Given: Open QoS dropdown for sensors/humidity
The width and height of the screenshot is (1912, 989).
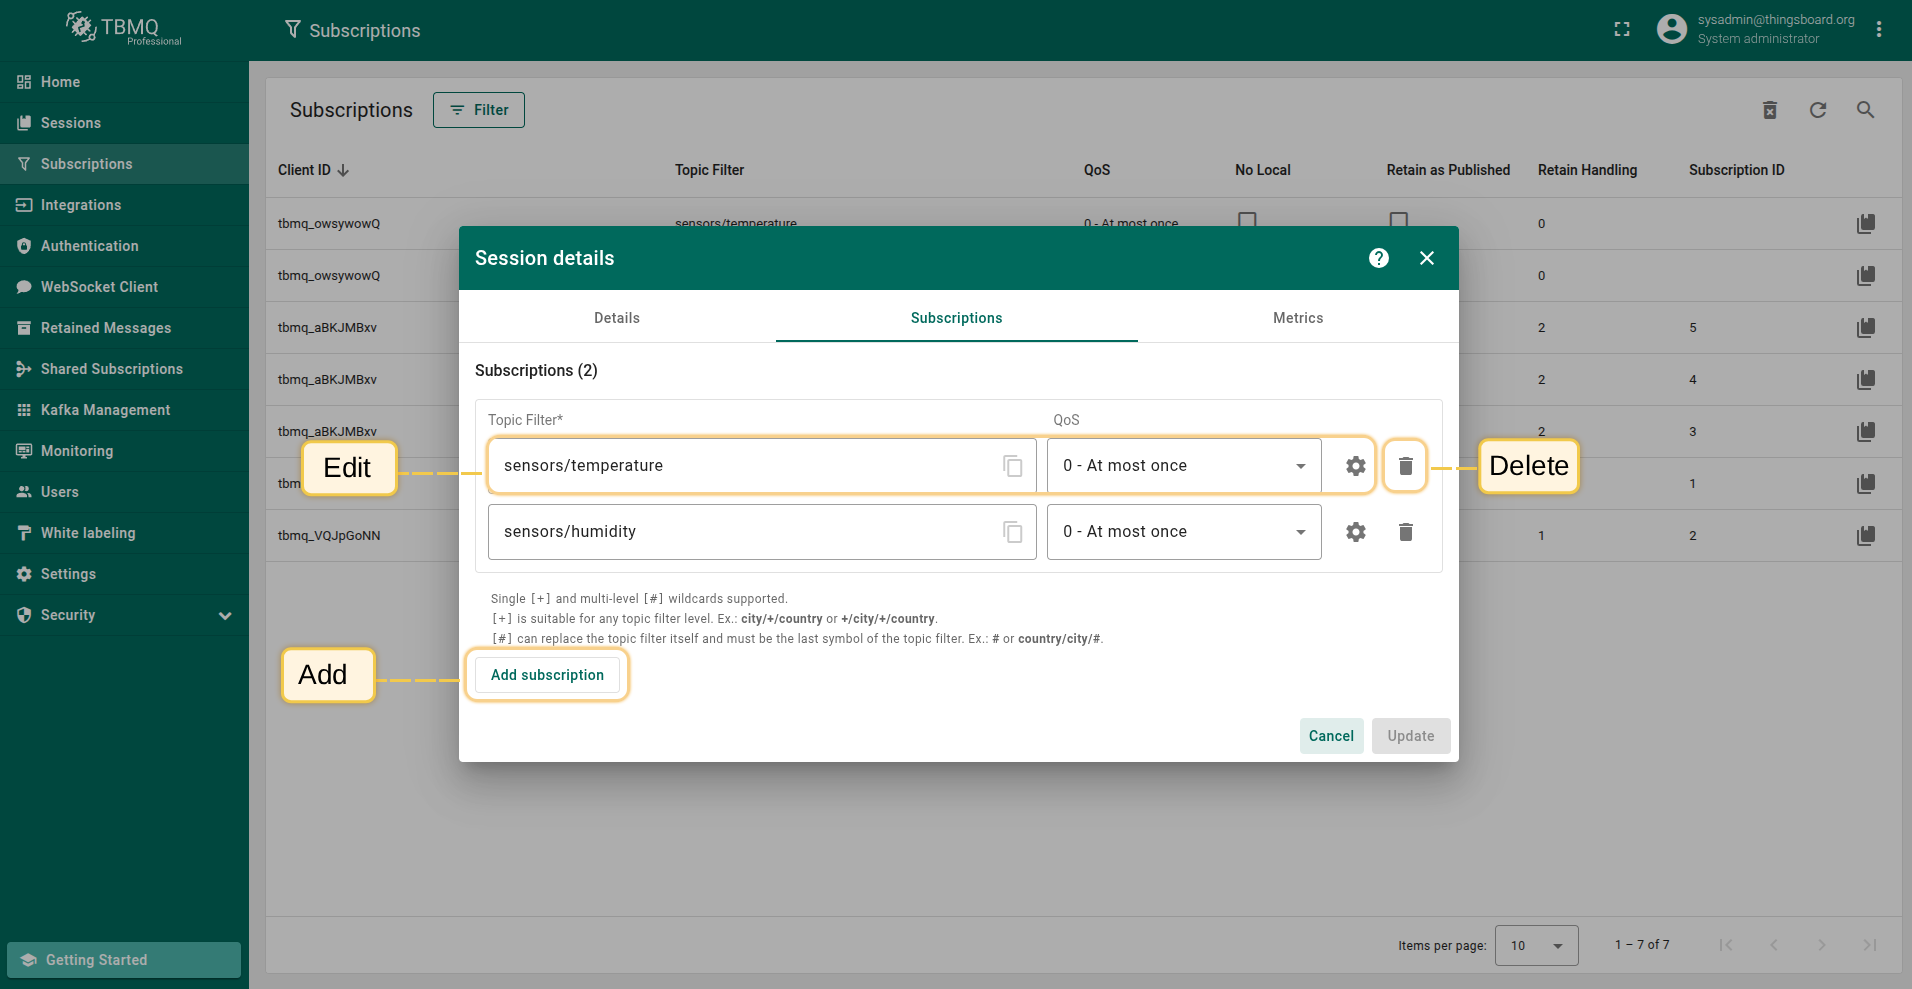Looking at the screenshot, I should (x=1183, y=532).
